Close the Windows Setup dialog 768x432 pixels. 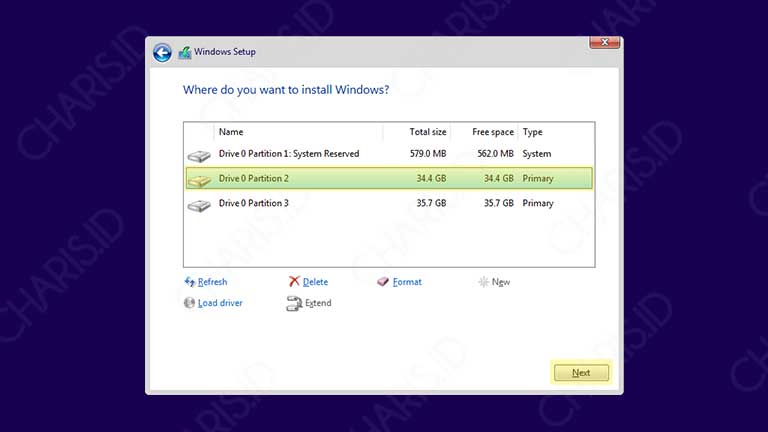click(604, 42)
